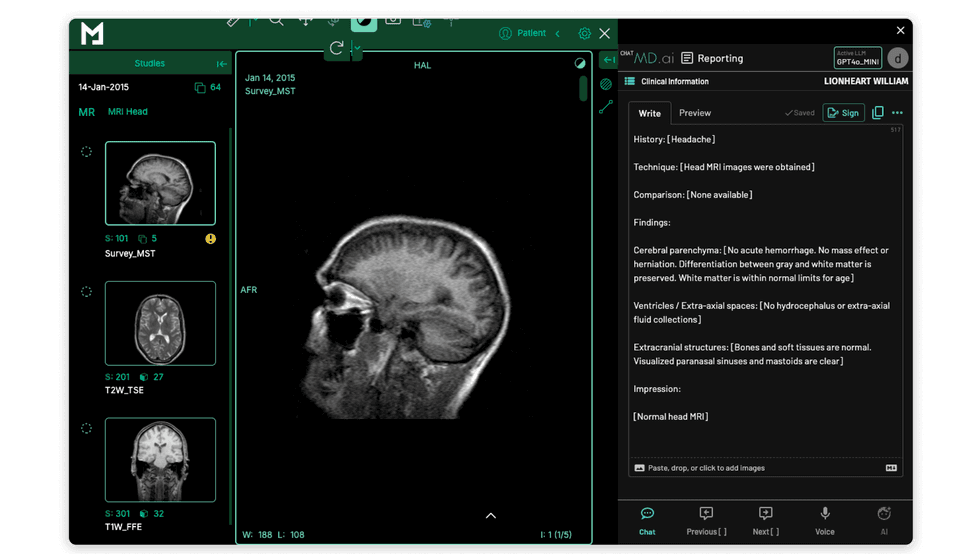Switch to the Preview tab
Image resolution: width=980 pixels, height=554 pixels.
(695, 113)
